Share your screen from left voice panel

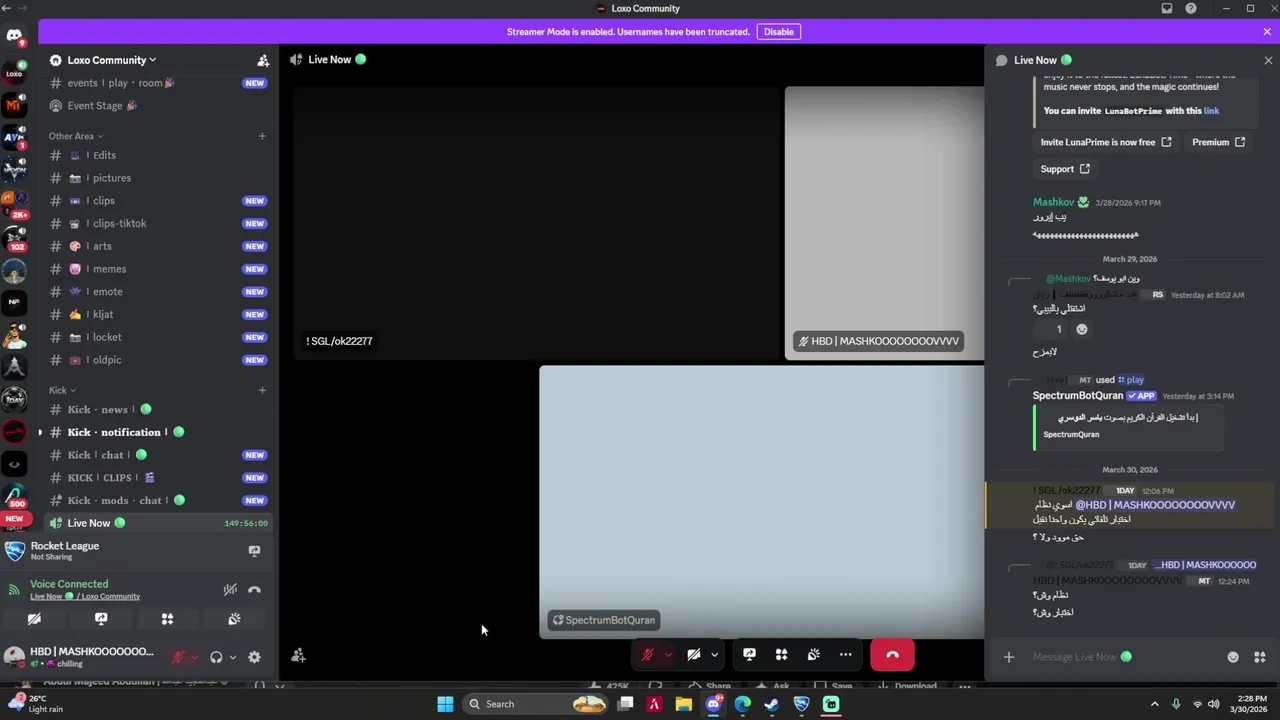tap(101, 619)
